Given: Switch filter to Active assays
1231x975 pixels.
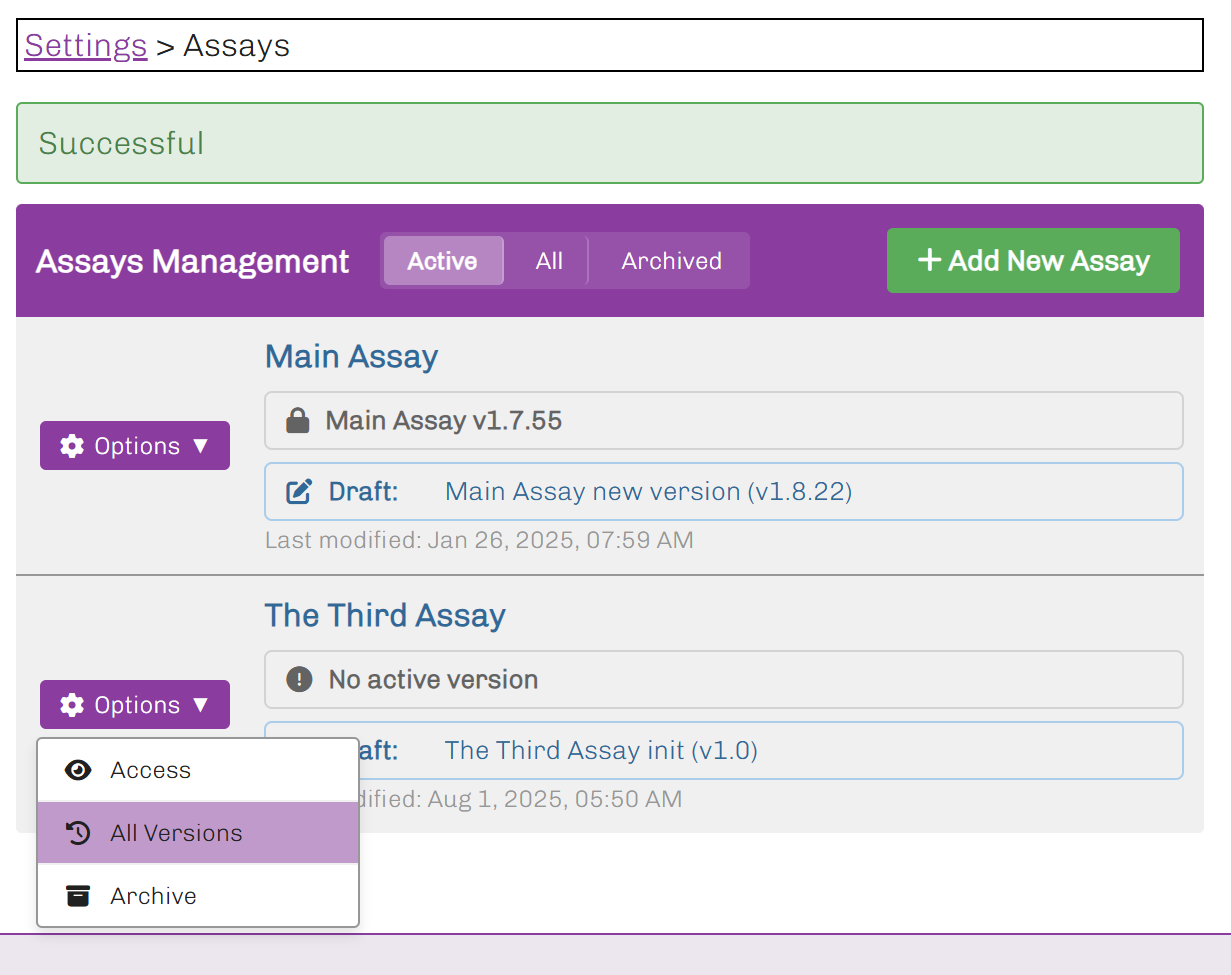Looking at the screenshot, I should coord(442,261).
